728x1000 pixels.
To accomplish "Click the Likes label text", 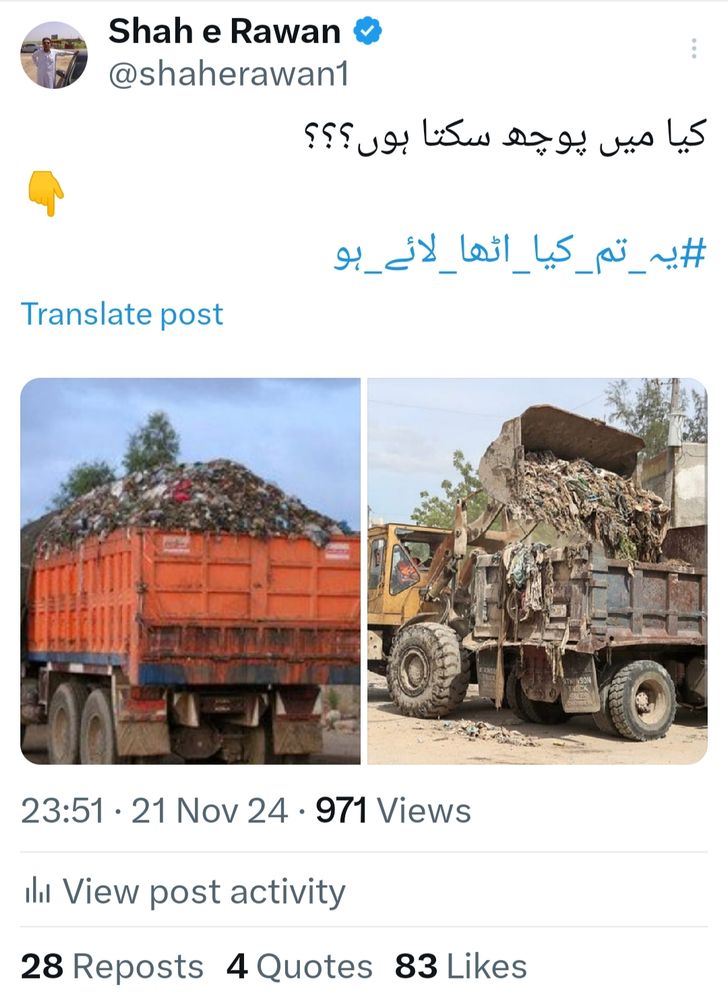I will 487,966.
